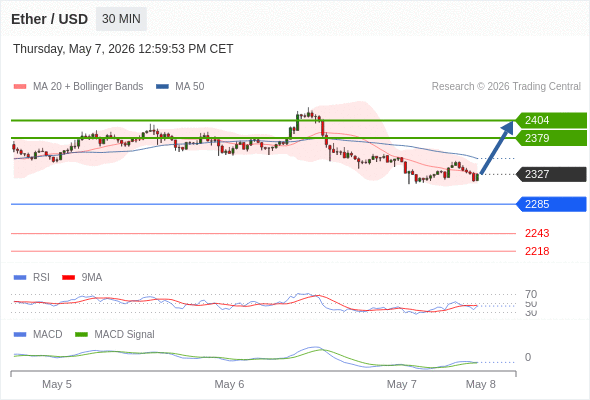This screenshot has width=590, height=400.
Task: Click the black 2327 current price tag
Action: (551, 174)
